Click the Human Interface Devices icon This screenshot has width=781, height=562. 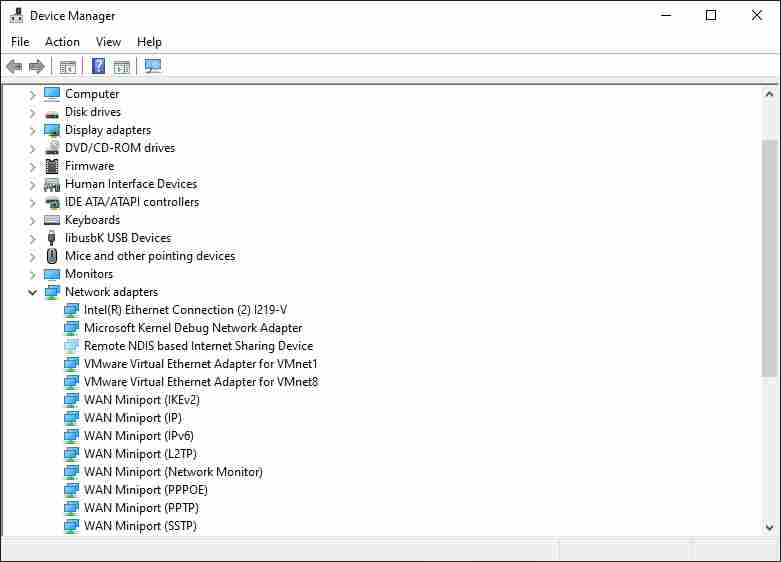[x=52, y=184]
